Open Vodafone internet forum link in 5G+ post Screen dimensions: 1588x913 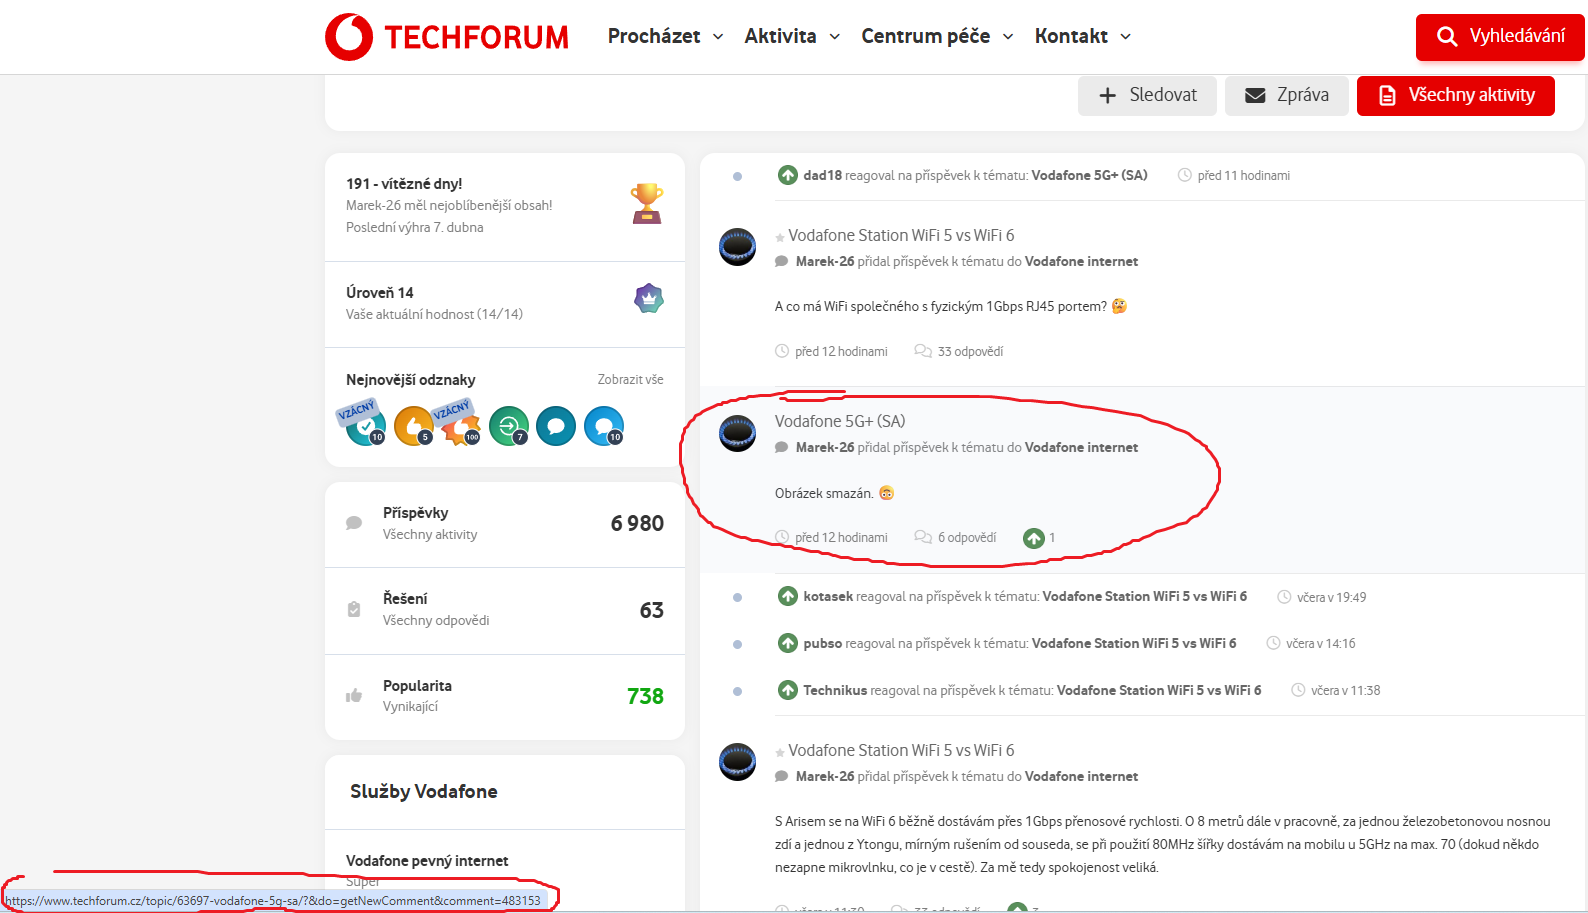[x=1081, y=447]
